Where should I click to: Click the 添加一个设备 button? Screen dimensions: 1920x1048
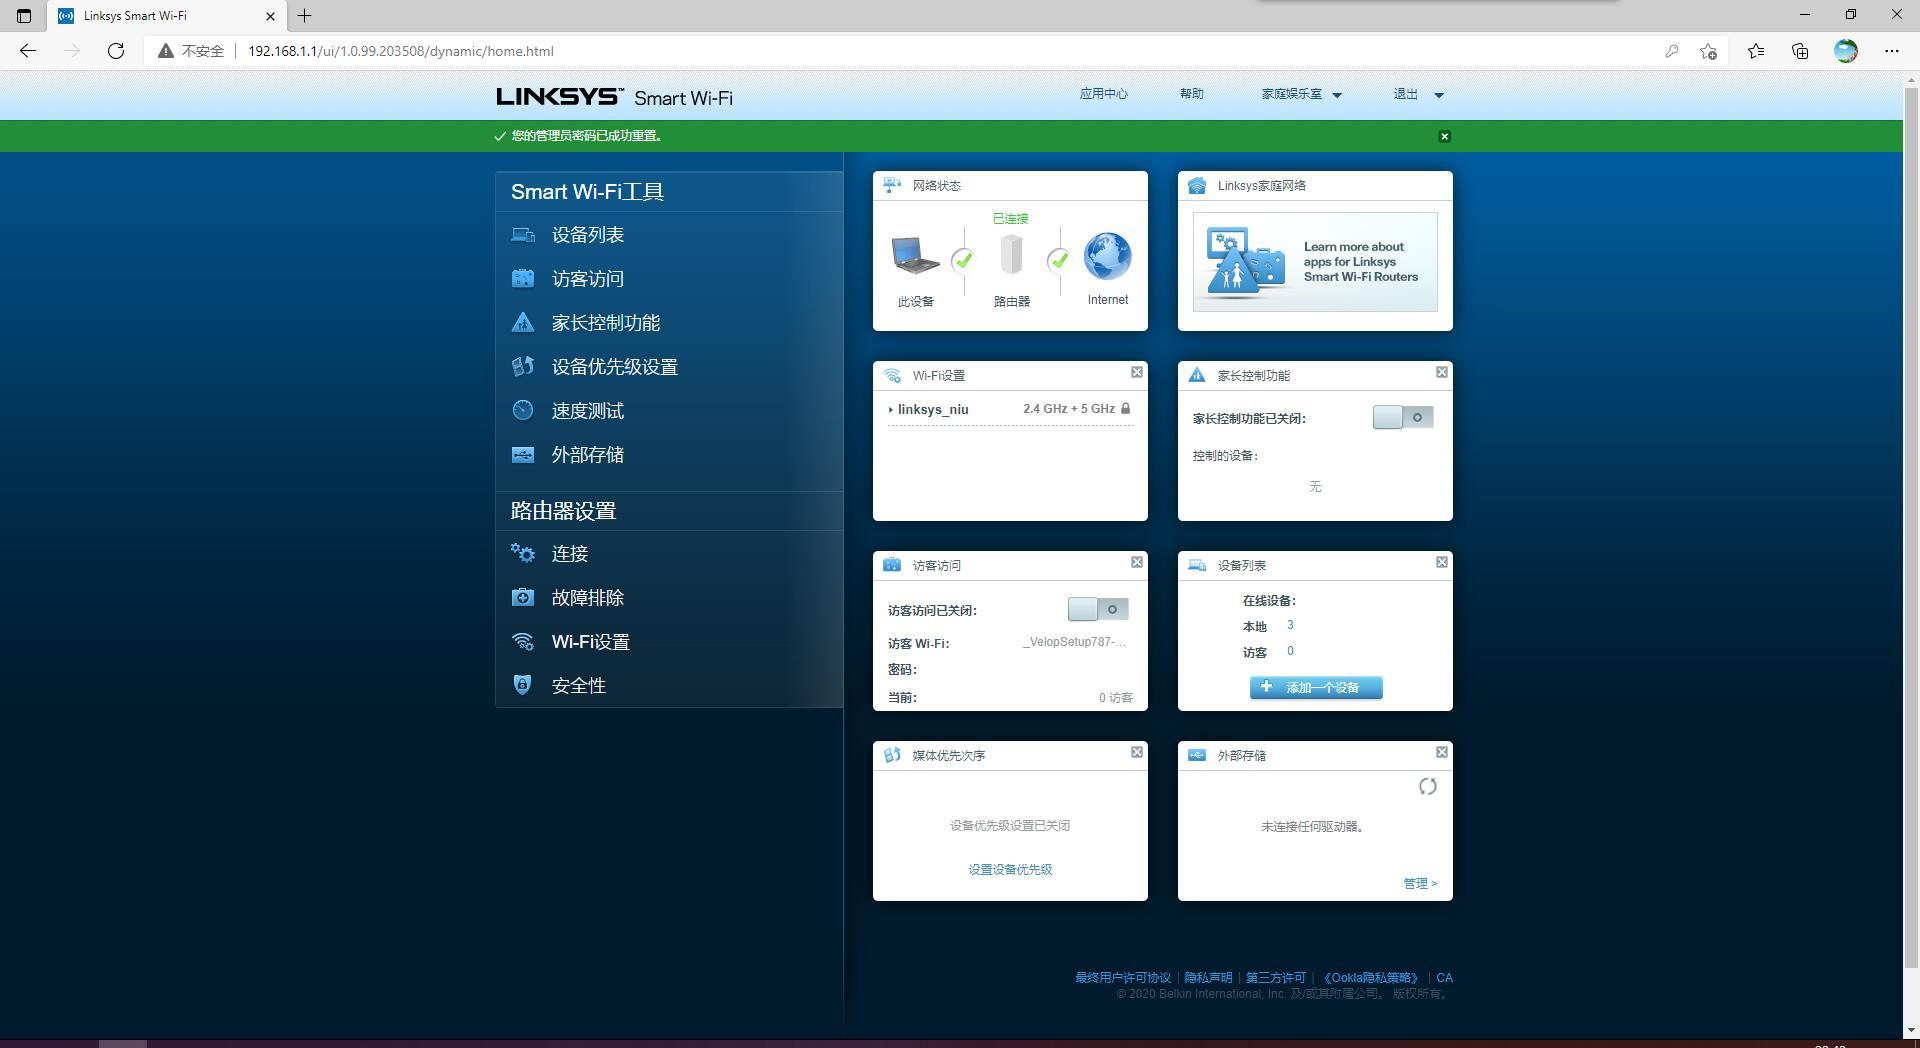(1316, 687)
